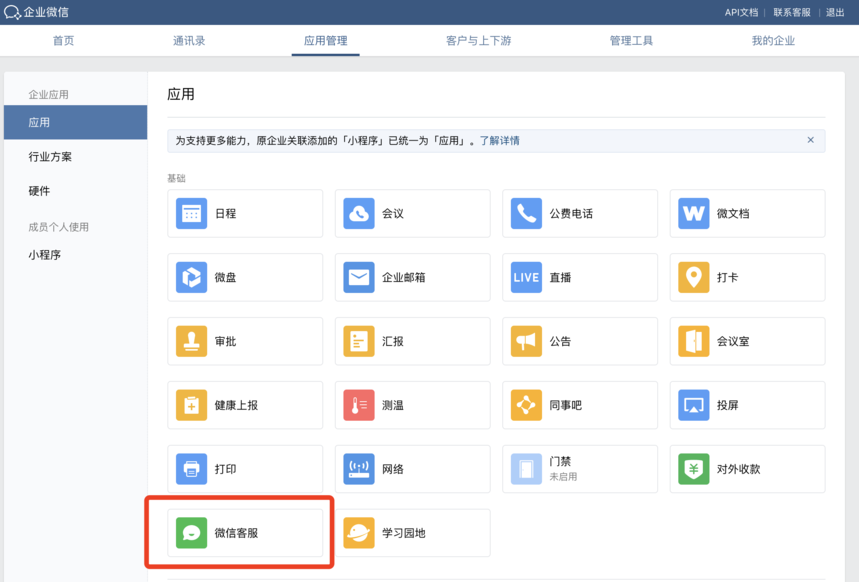Go to the 管理工具 tab
Image resolution: width=859 pixels, height=582 pixels.
(x=631, y=41)
